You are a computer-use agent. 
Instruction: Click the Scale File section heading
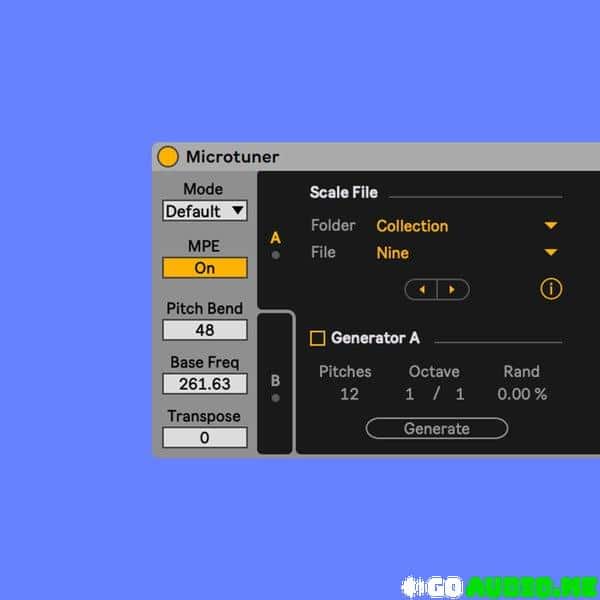click(x=344, y=192)
